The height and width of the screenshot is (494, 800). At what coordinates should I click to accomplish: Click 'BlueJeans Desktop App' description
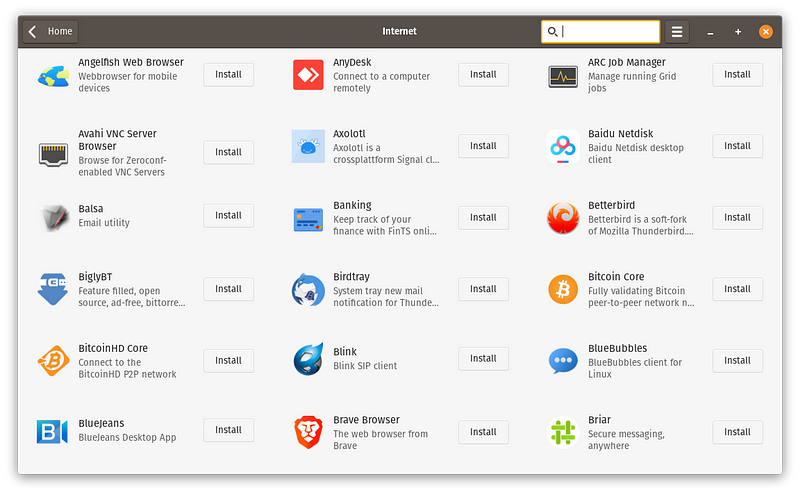127,437
